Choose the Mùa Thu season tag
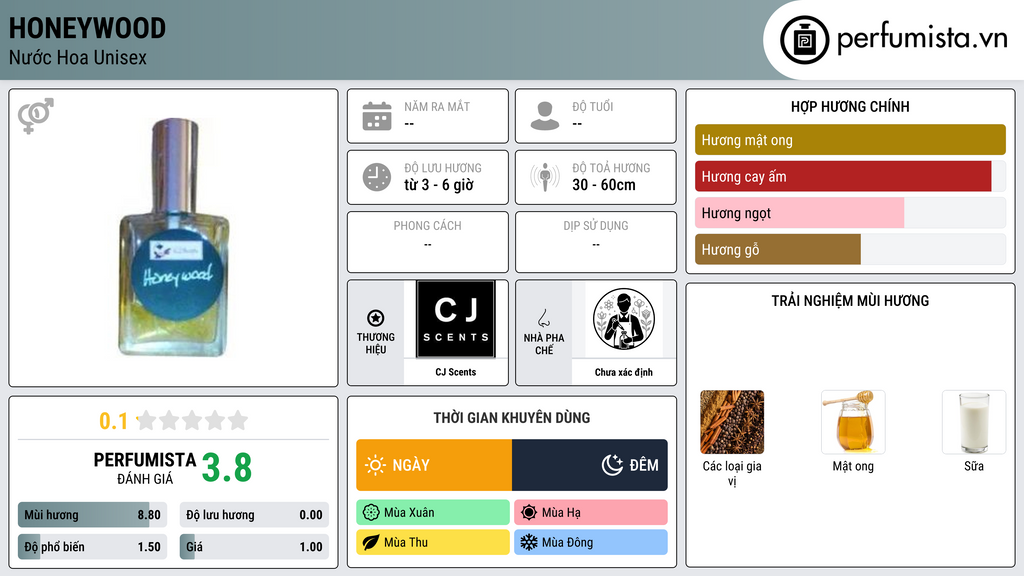Image resolution: width=1024 pixels, height=576 pixels. 433,542
